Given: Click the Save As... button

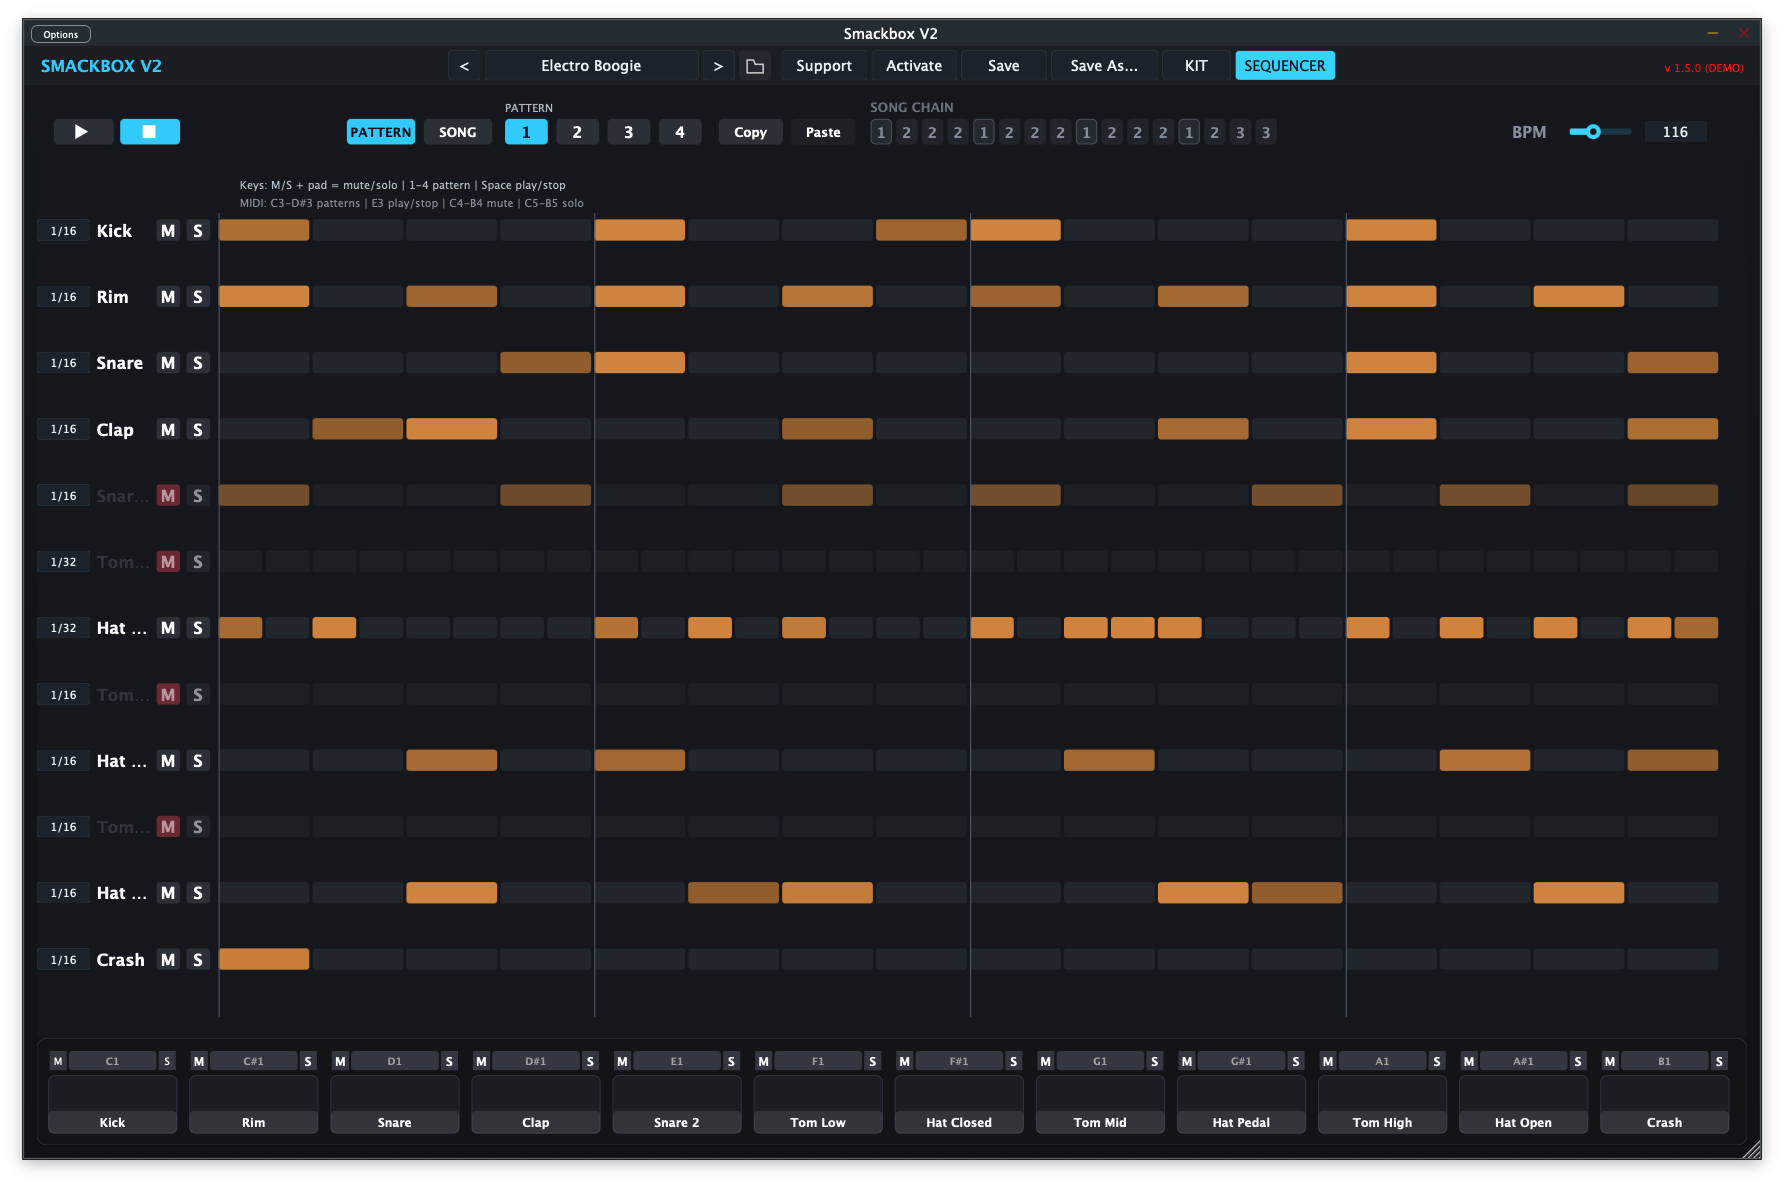Looking at the screenshot, I should pyautogui.click(x=1104, y=66).
